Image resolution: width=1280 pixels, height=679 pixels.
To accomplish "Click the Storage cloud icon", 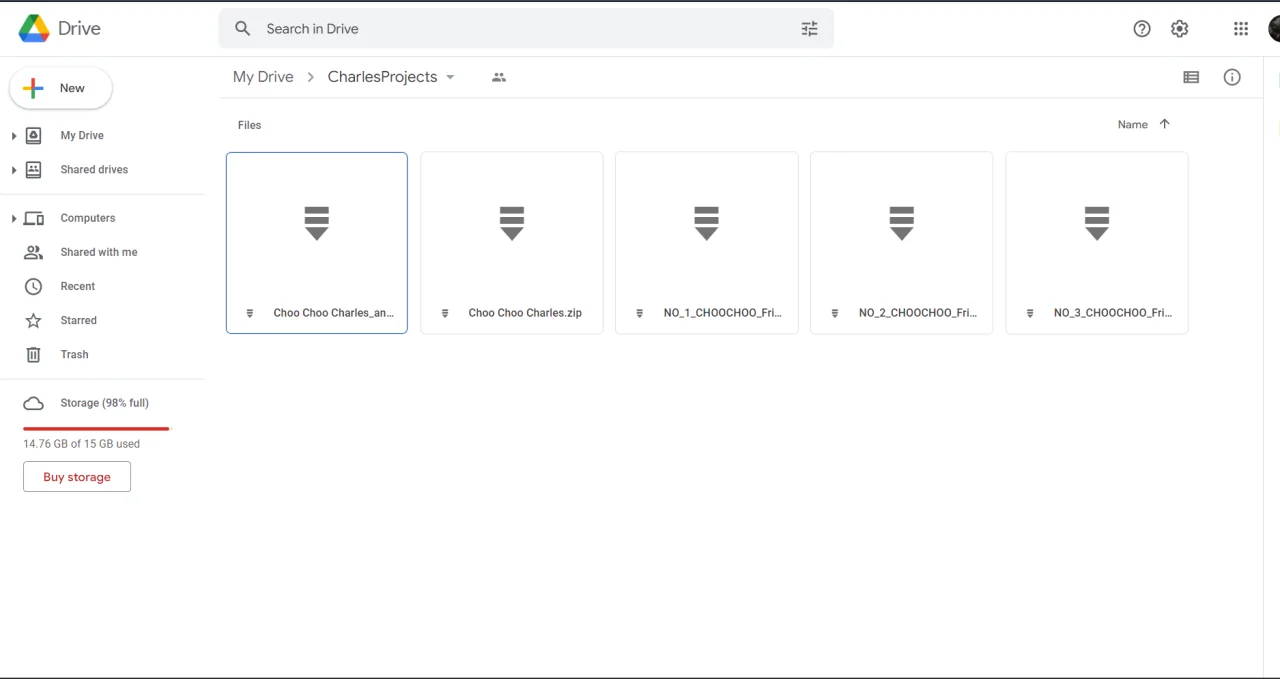I will 33,403.
